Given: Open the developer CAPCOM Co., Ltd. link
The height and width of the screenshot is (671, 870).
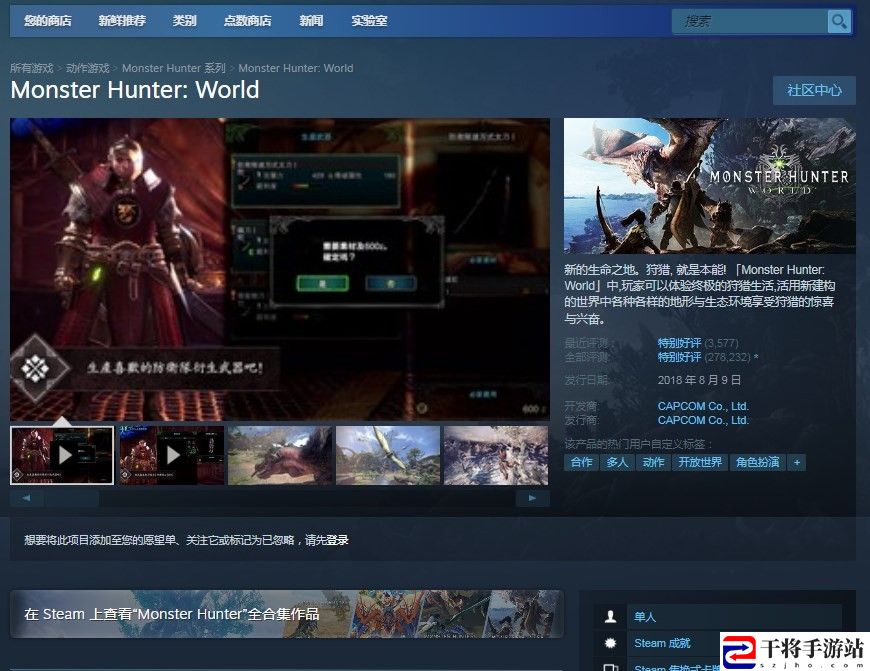Looking at the screenshot, I should click(x=703, y=406).
